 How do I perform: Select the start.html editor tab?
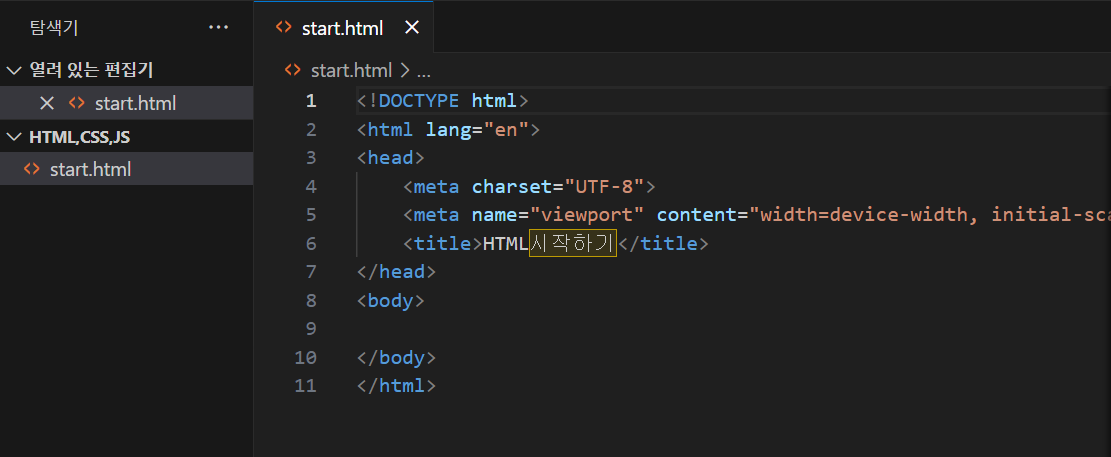click(344, 28)
